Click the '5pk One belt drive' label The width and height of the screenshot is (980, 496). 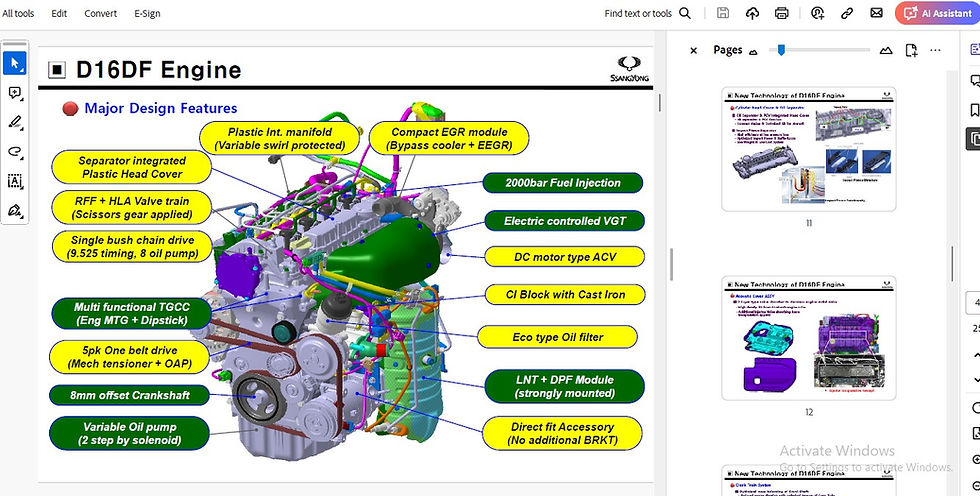[x=129, y=357]
